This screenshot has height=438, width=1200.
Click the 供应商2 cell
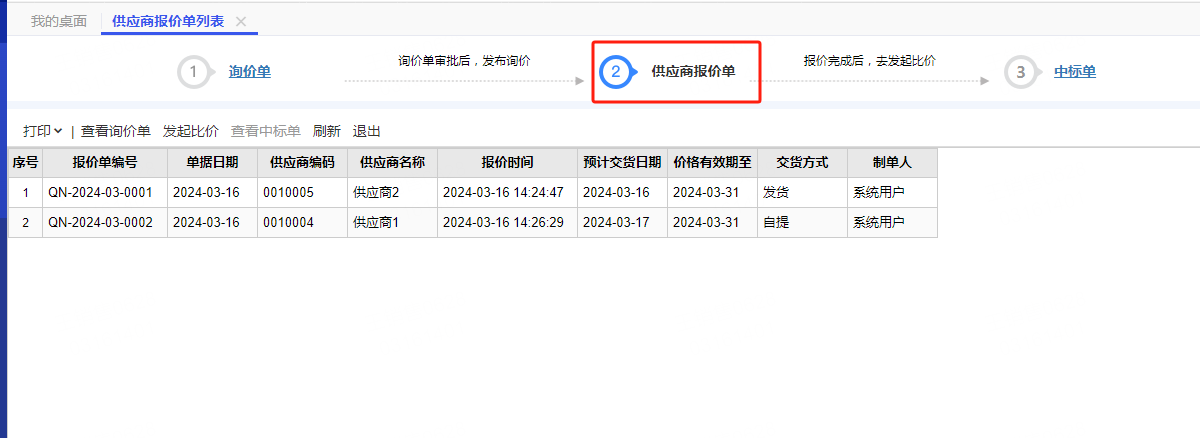392,192
